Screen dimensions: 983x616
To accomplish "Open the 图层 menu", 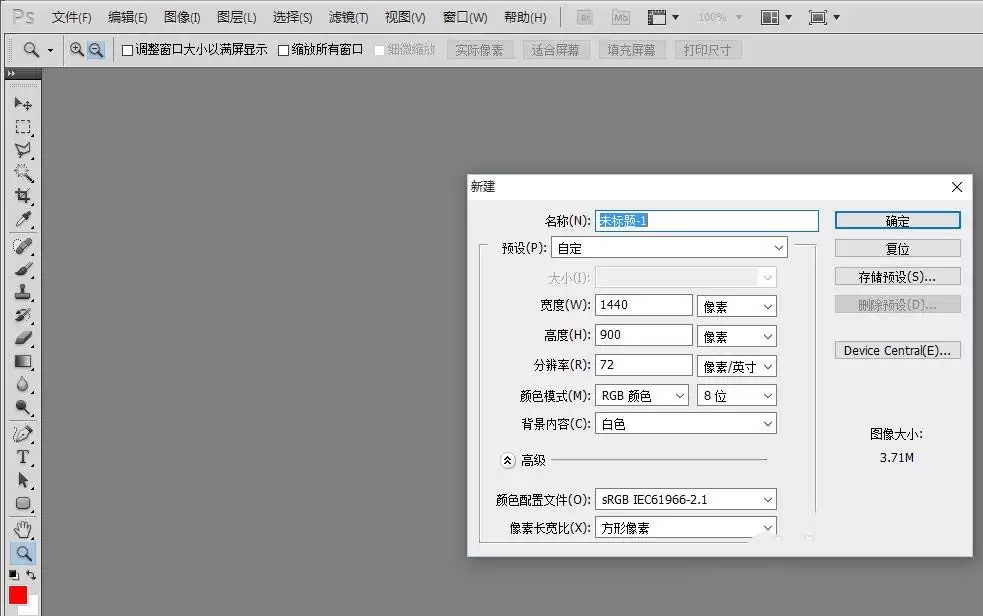I will [x=236, y=18].
